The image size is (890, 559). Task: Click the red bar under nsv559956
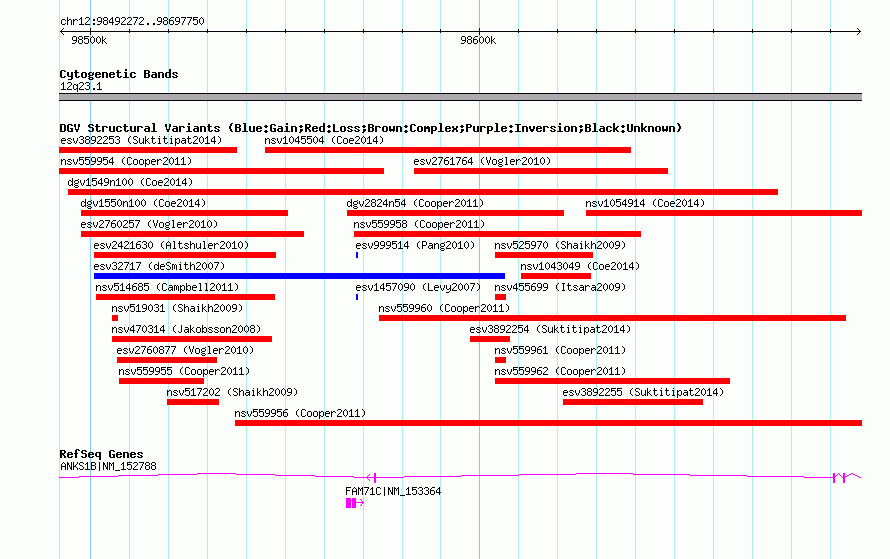[548, 423]
